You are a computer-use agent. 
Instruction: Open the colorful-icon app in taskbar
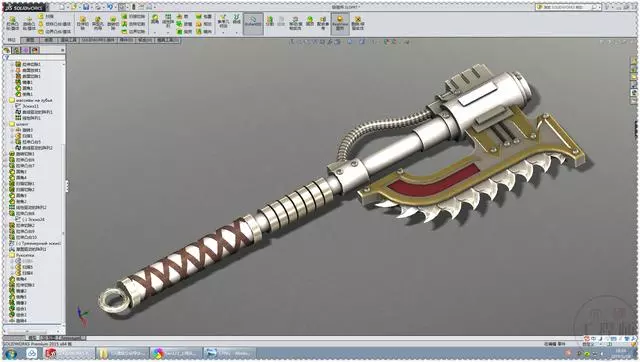tap(176, 353)
